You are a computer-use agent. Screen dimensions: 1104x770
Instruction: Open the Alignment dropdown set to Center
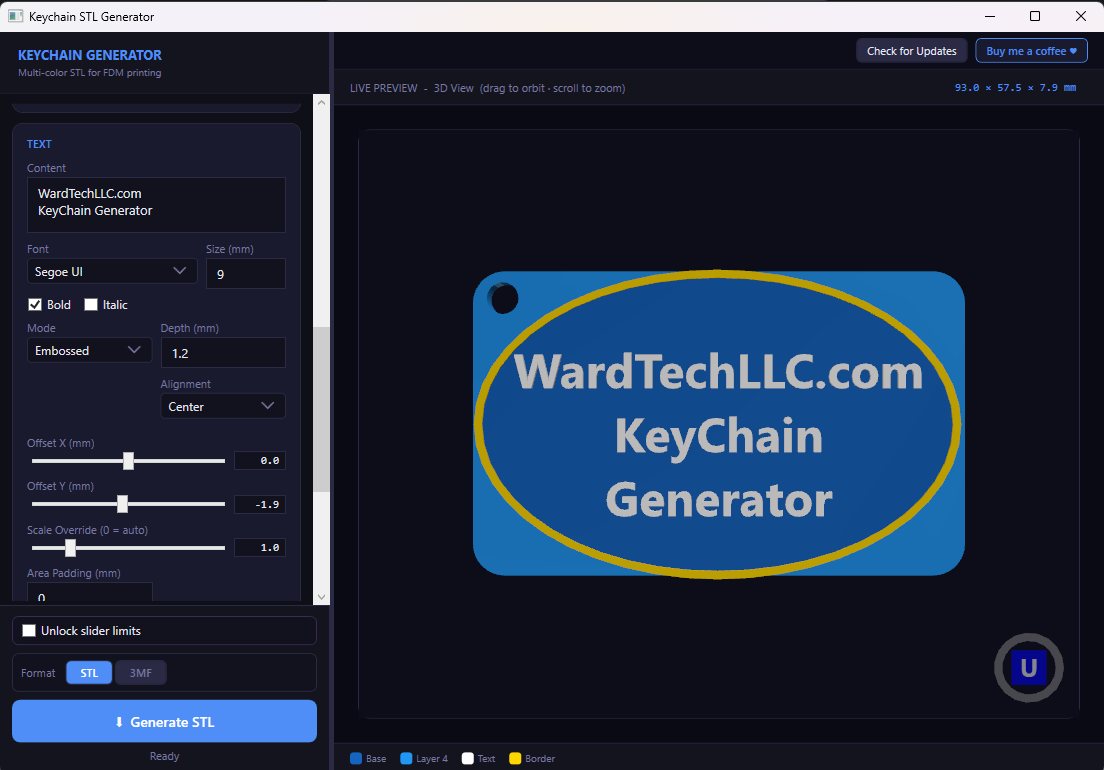[x=222, y=406]
